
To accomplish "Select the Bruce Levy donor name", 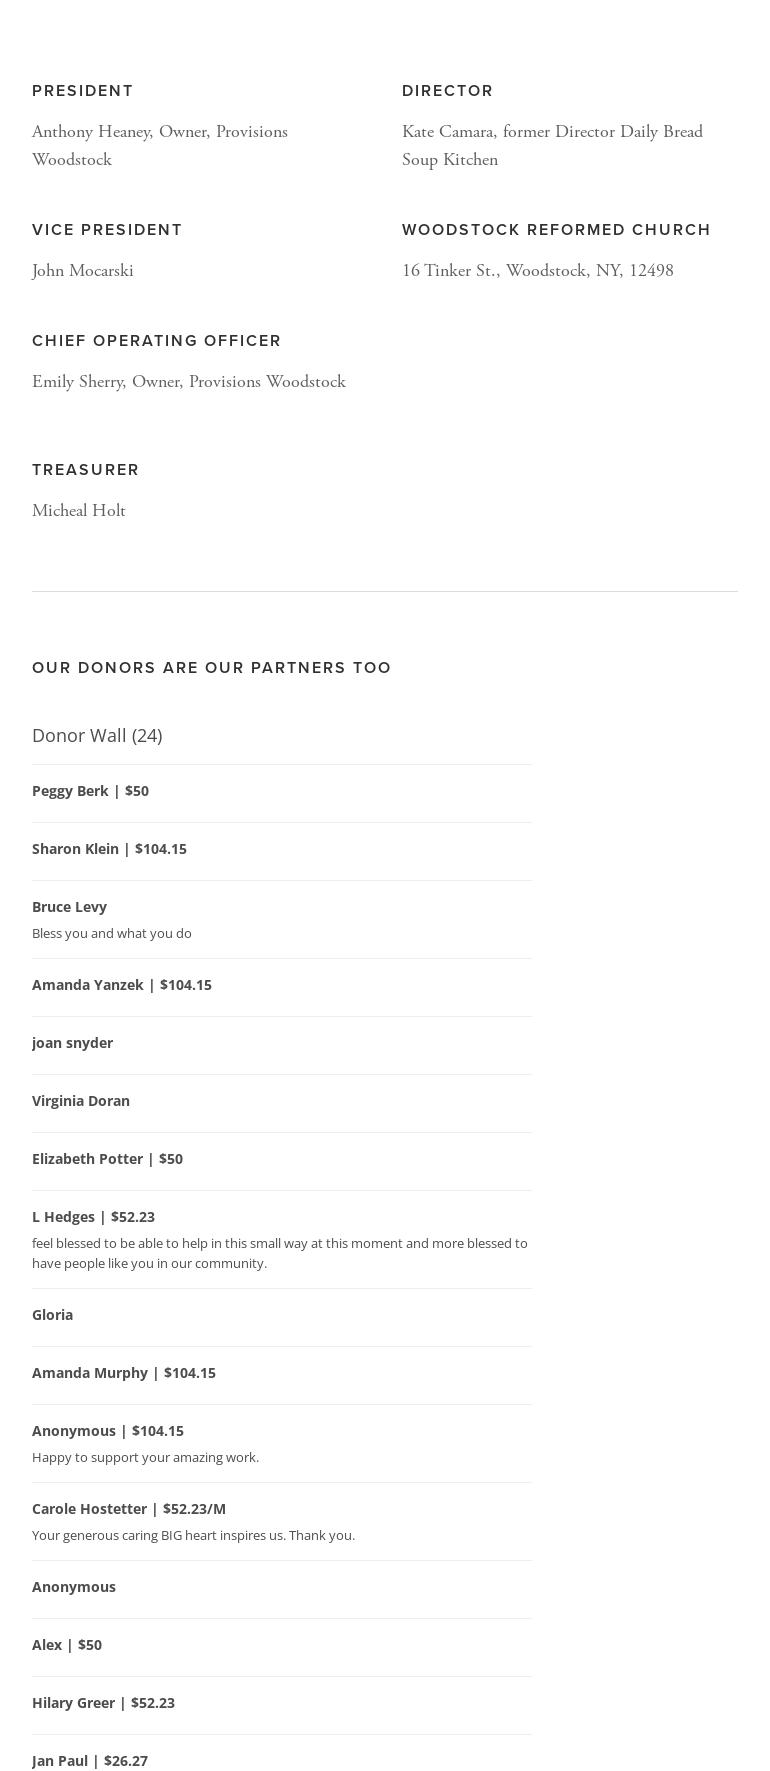I will [x=69, y=907].
